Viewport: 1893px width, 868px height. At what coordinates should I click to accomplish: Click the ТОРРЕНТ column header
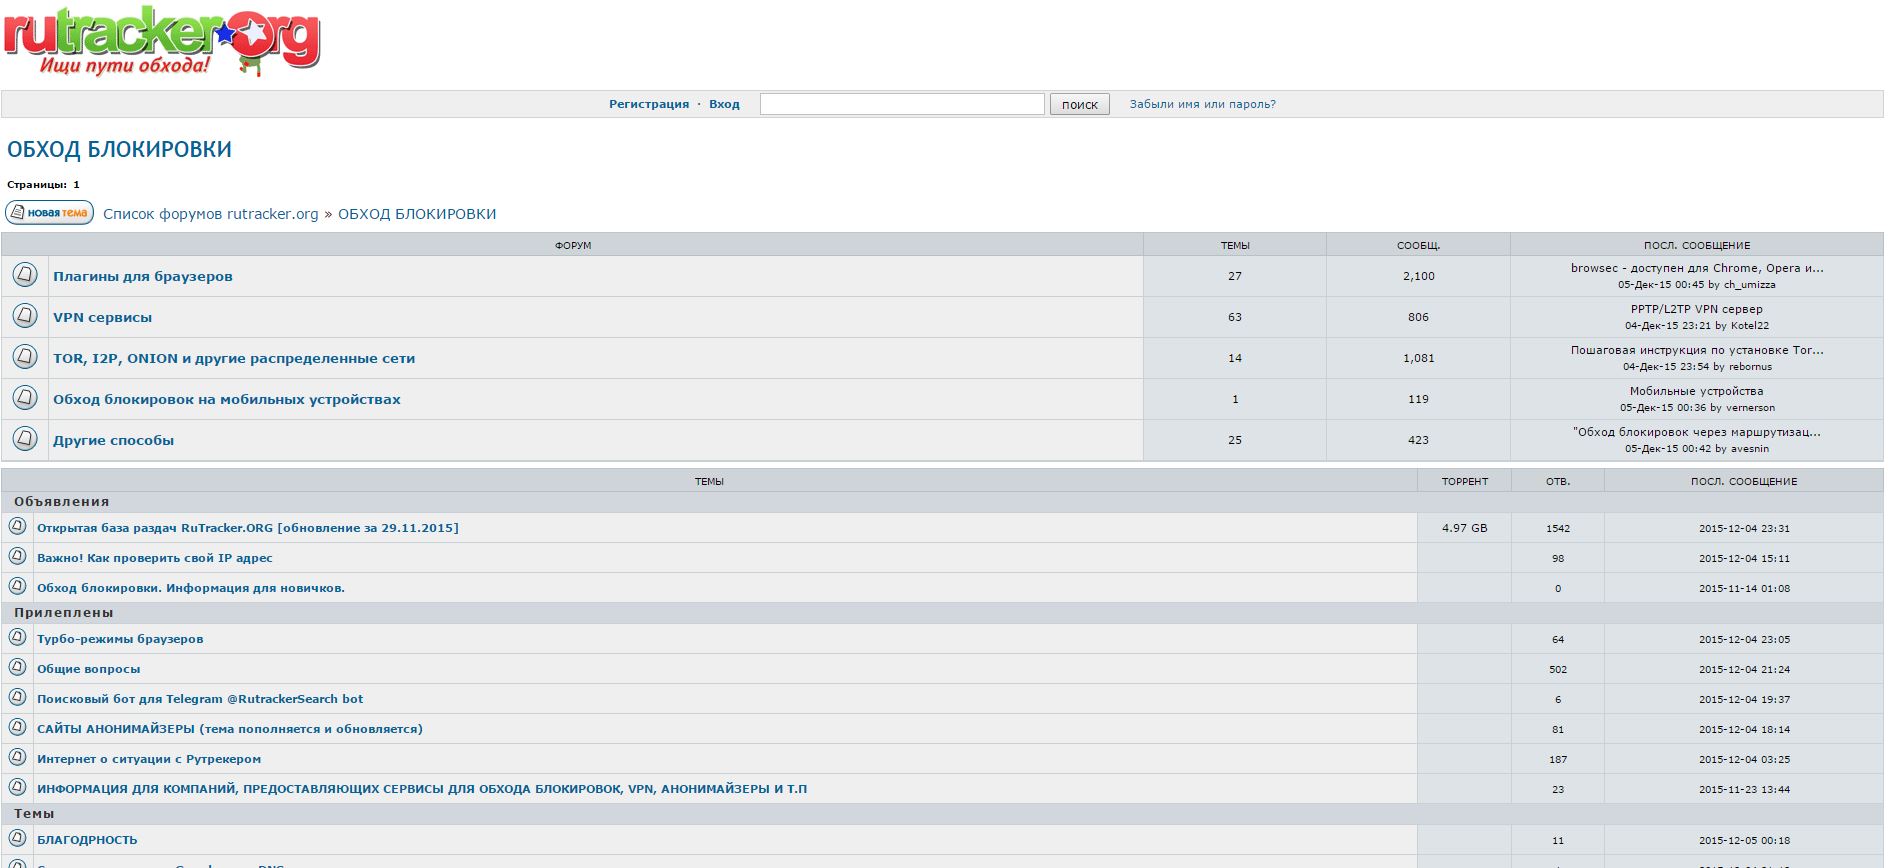(x=1465, y=481)
